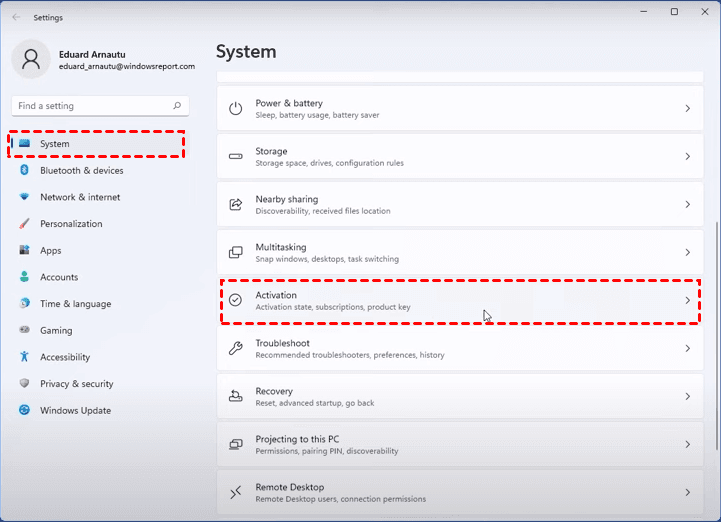Expand Projecting to this PC chevron
Viewport: 721px width, 522px height.
[687, 444]
